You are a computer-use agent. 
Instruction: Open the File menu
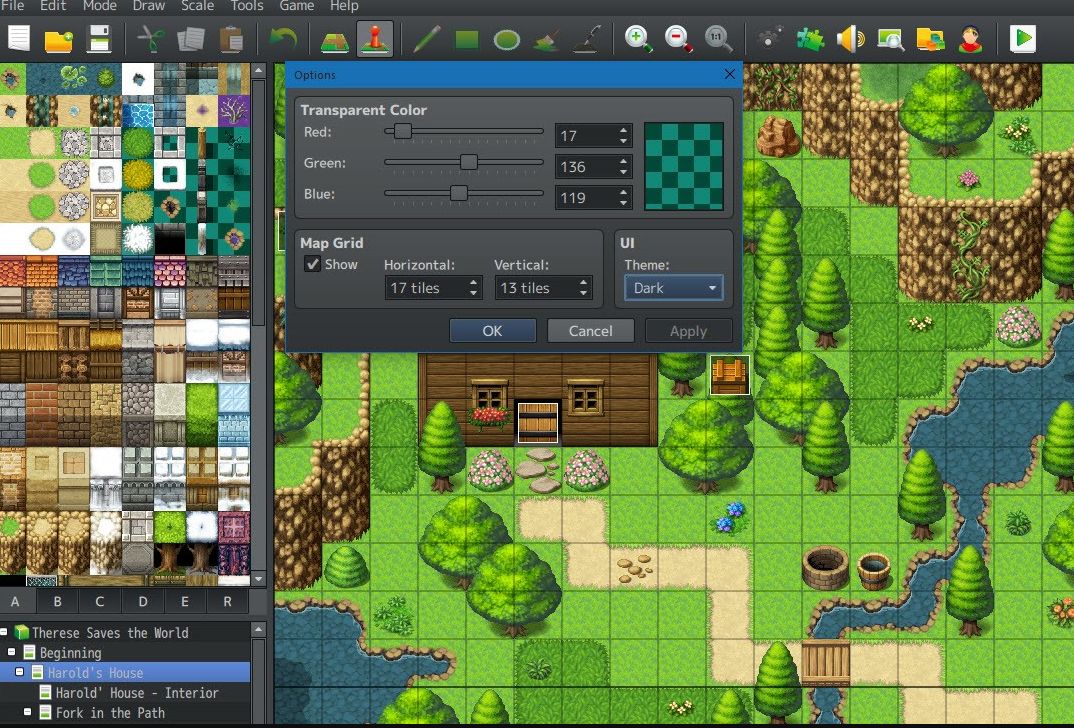click(12, 5)
